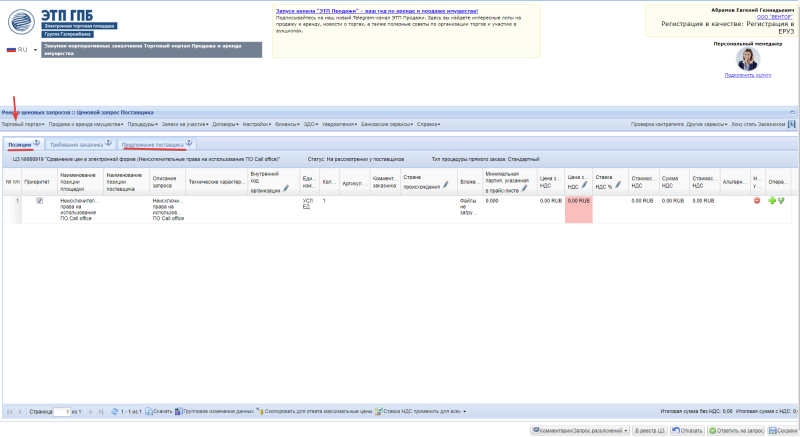Expand Финансы menu
This screenshot has width=800, height=437.
287,124
